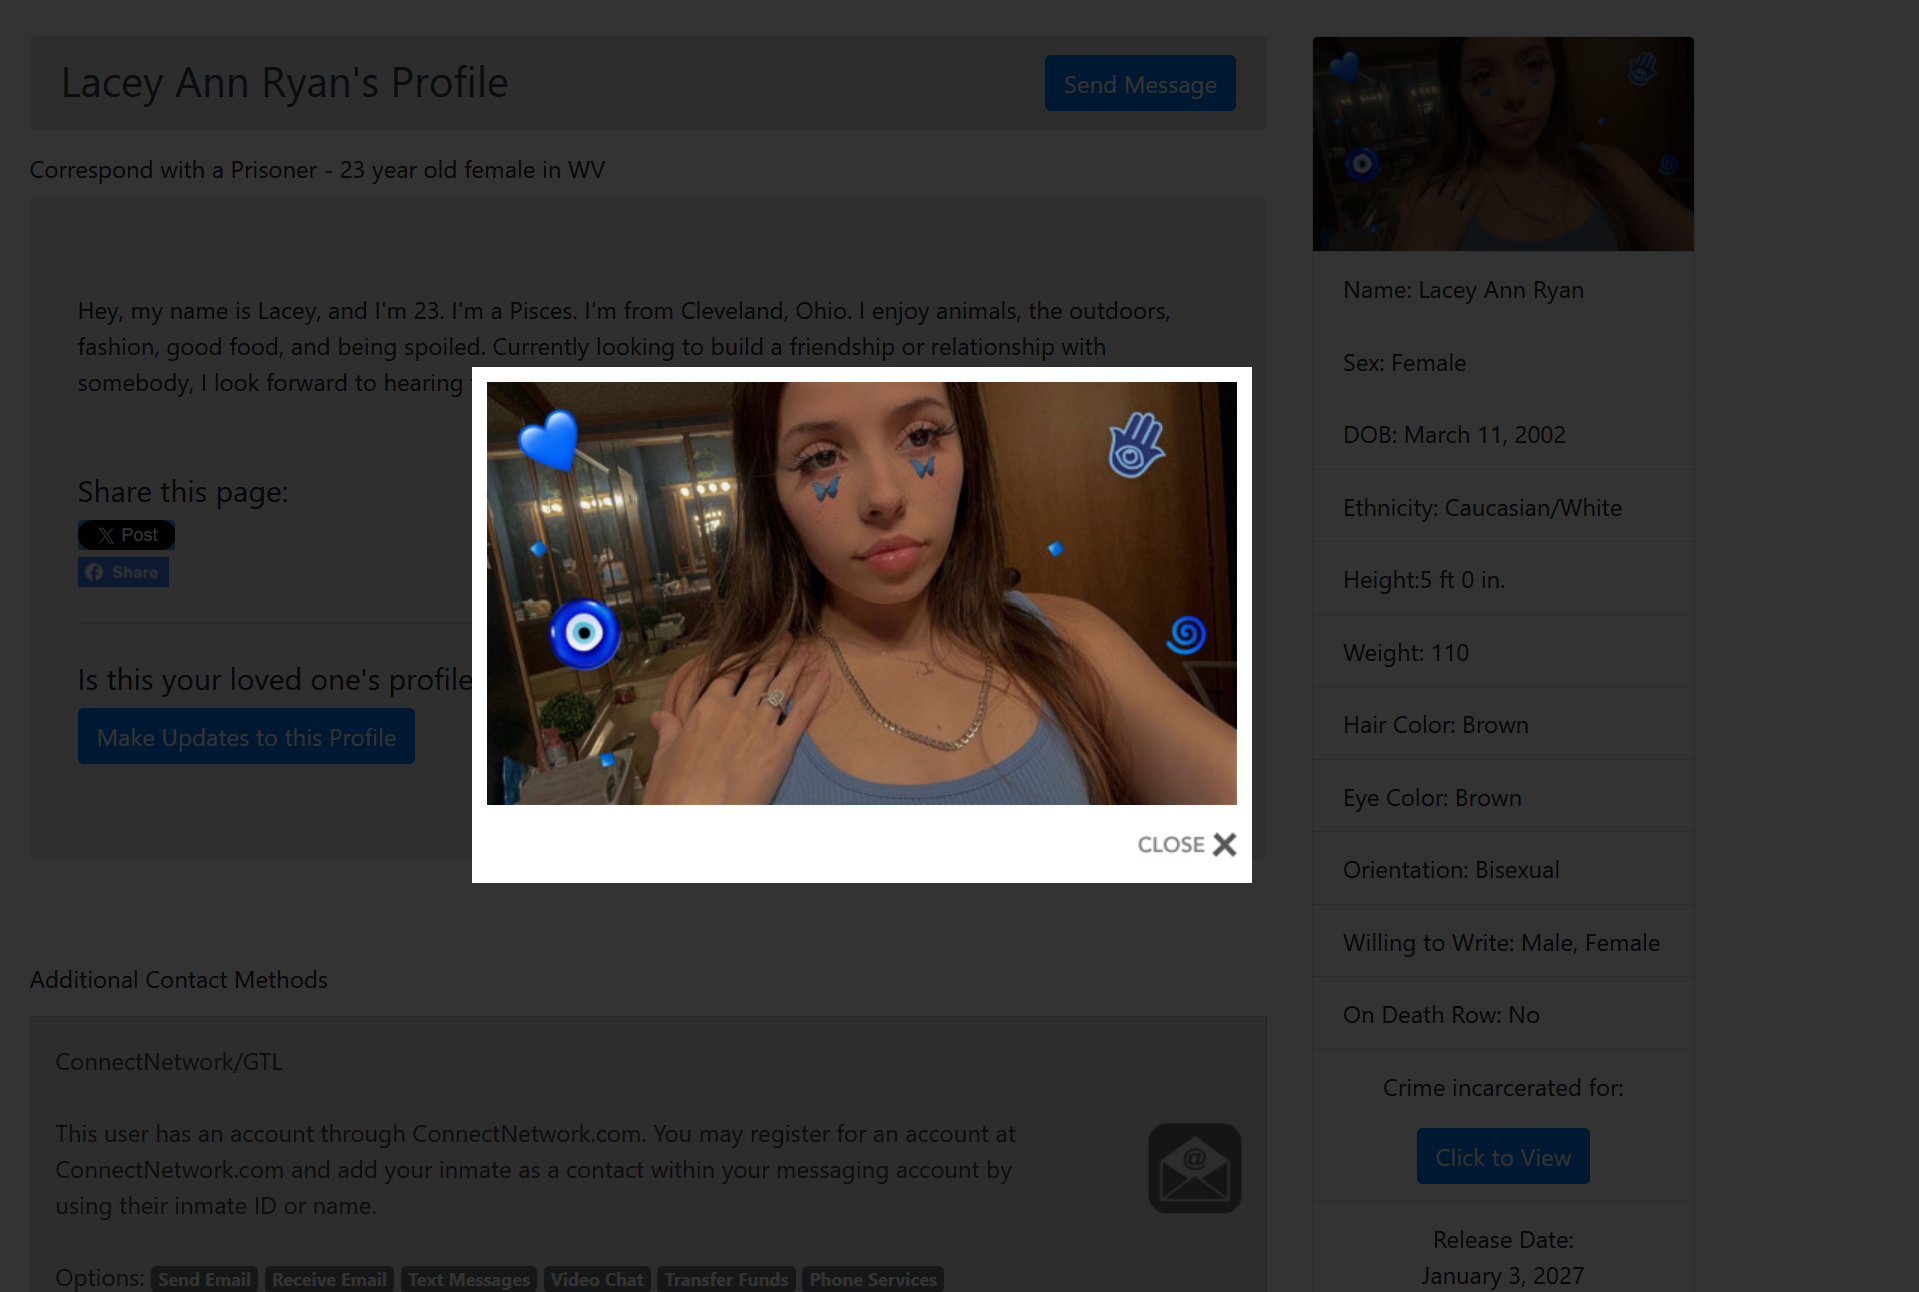The height and width of the screenshot is (1292, 1919).
Task: Click the 'Hair Color: Brown' row
Action: (x=1503, y=724)
